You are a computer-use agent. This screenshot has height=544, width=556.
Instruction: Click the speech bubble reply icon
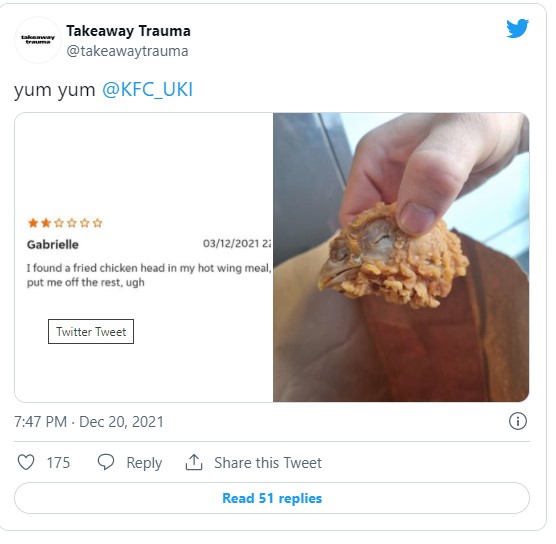[106, 462]
